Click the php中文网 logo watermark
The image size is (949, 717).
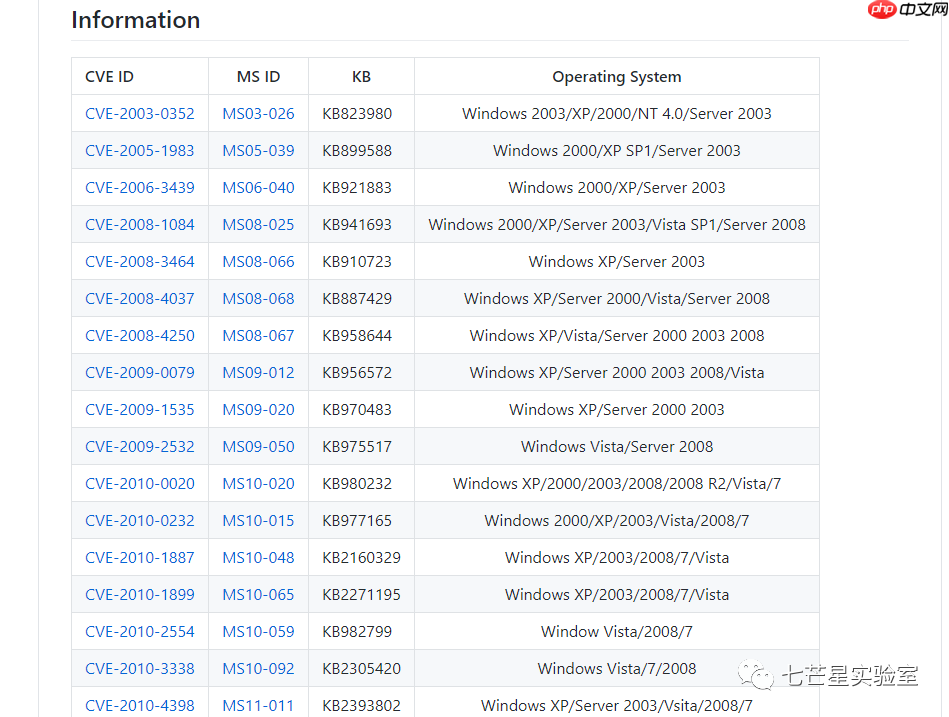click(x=904, y=10)
